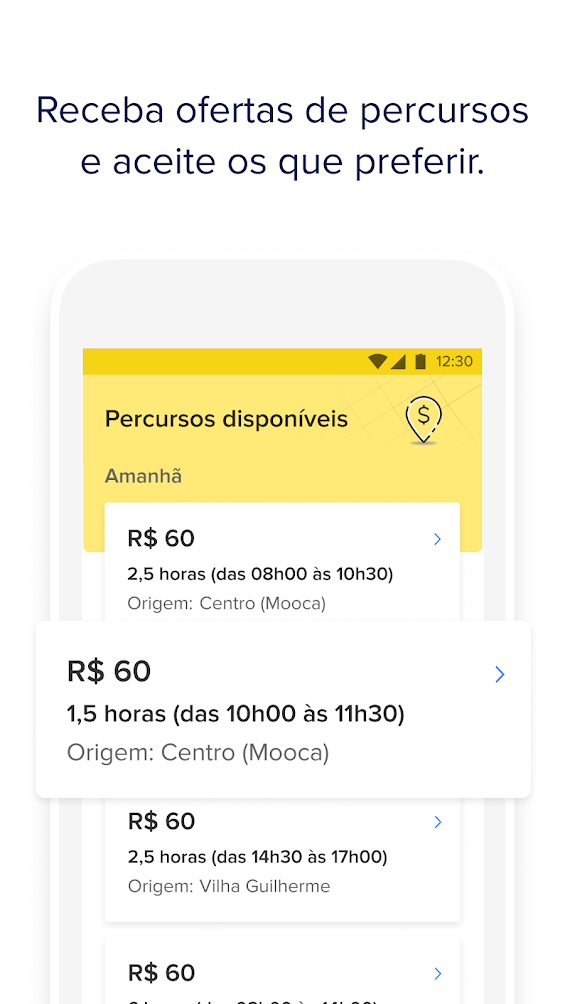
Task: Tap the 12:30 clock in status bar
Action: click(x=454, y=362)
